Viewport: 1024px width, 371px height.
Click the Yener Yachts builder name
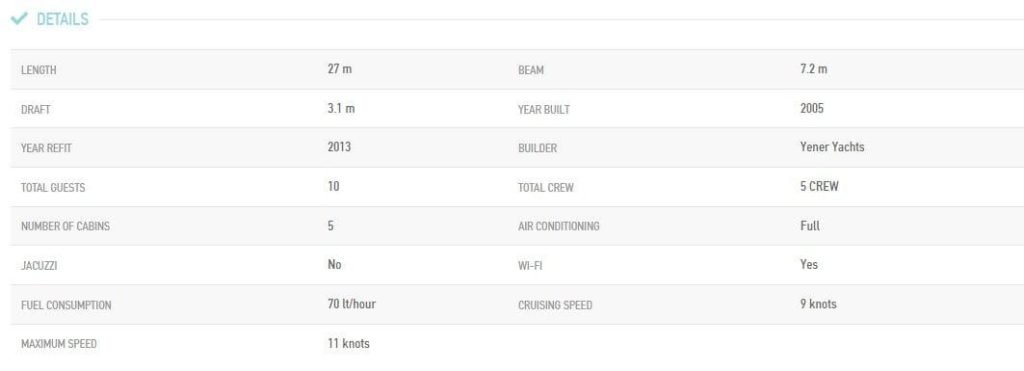click(832, 147)
